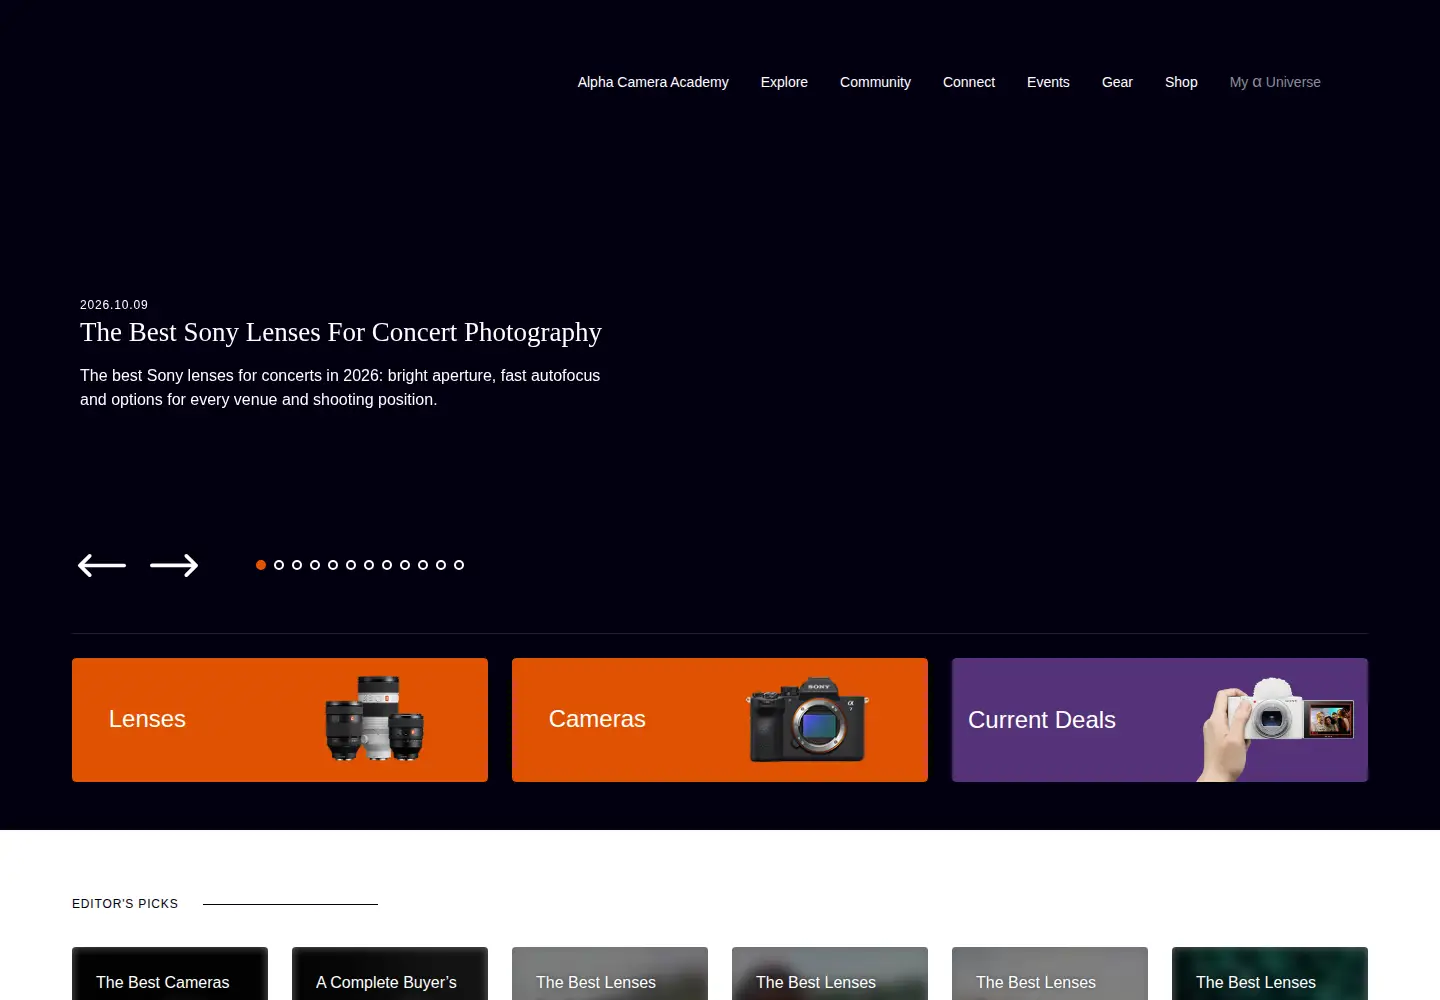Screen dimensions: 1440x1000
Task: Jump to the seventh carousel dot
Action: 369,565
